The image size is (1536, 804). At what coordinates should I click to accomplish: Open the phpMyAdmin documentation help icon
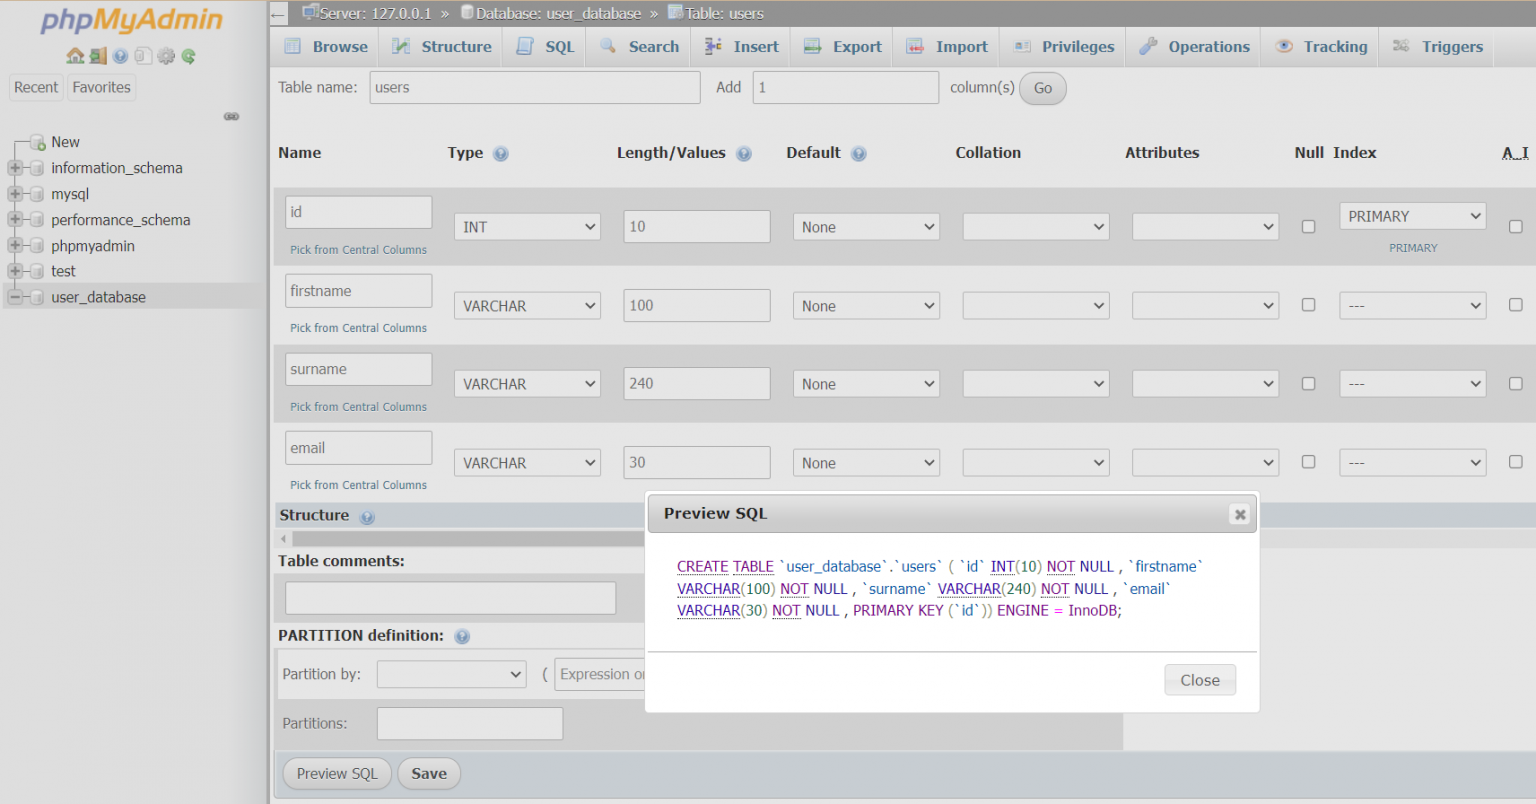(120, 56)
